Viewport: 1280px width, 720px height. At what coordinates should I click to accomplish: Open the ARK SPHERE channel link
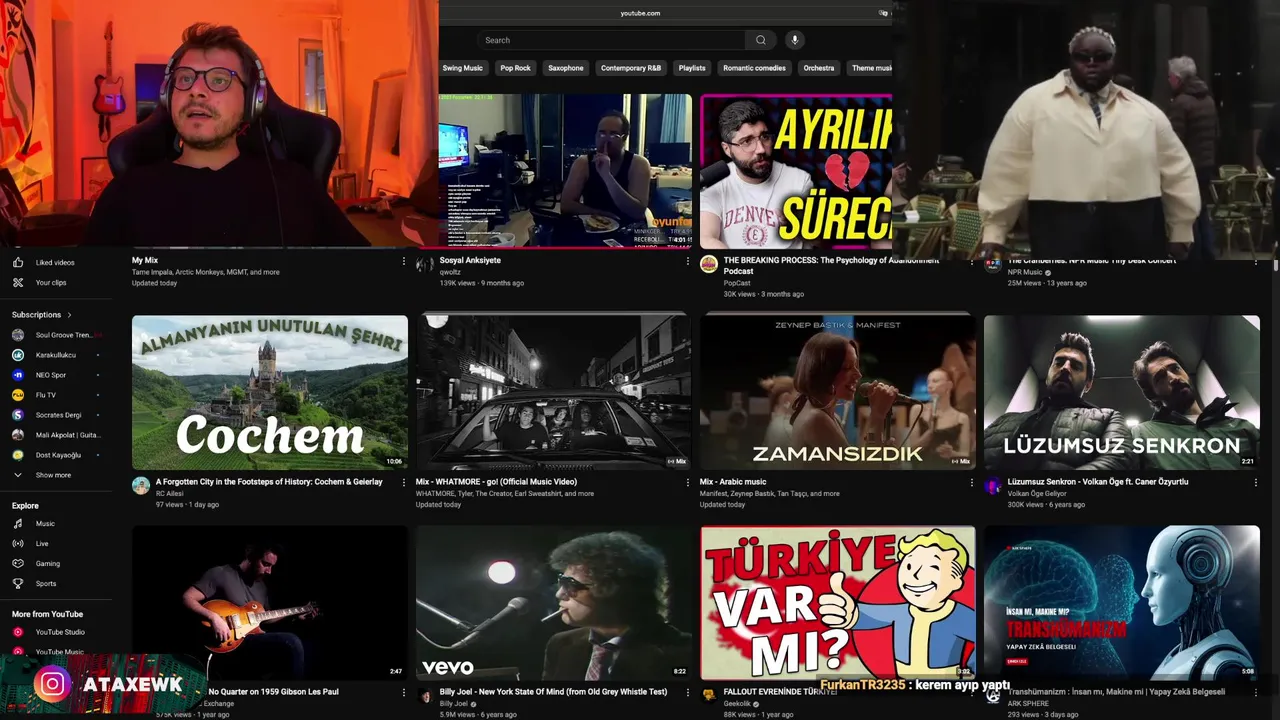pyautogui.click(x=1029, y=703)
